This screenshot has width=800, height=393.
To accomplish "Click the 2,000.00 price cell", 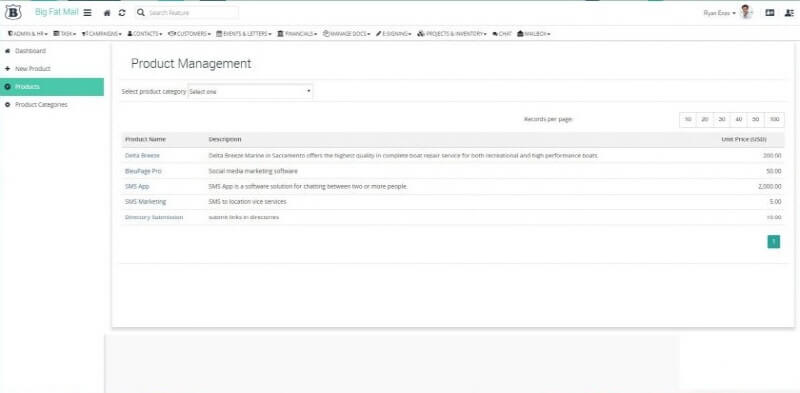I will pos(770,186).
